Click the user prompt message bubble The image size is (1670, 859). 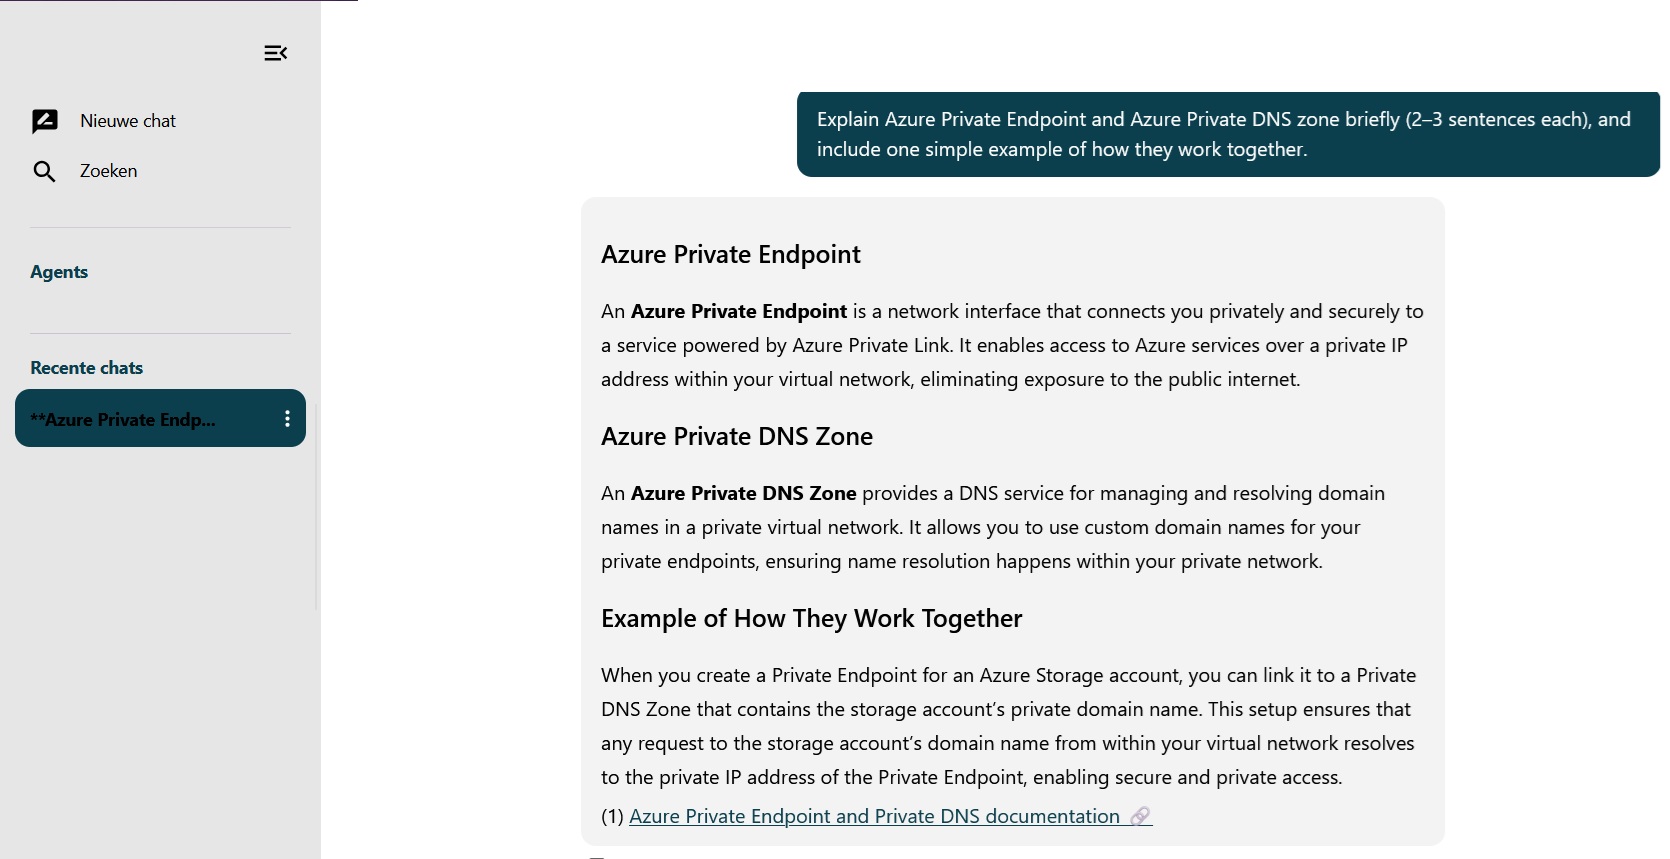[1227, 134]
